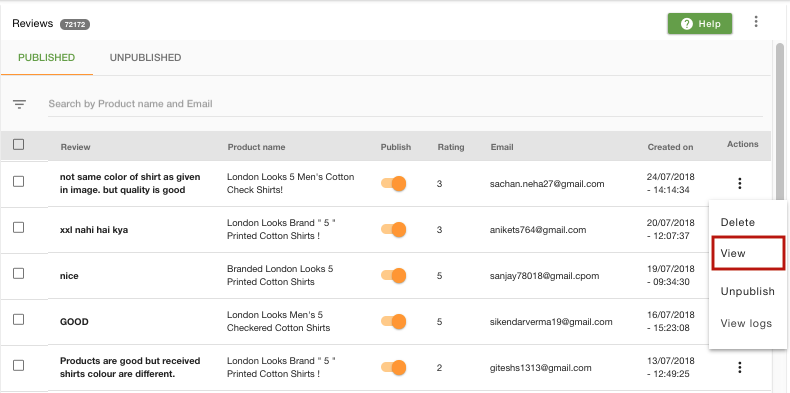The height and width of the screenshot is (393, 790).
Task: Click the filter icon beside search
Action: click(x=20, y=104)
